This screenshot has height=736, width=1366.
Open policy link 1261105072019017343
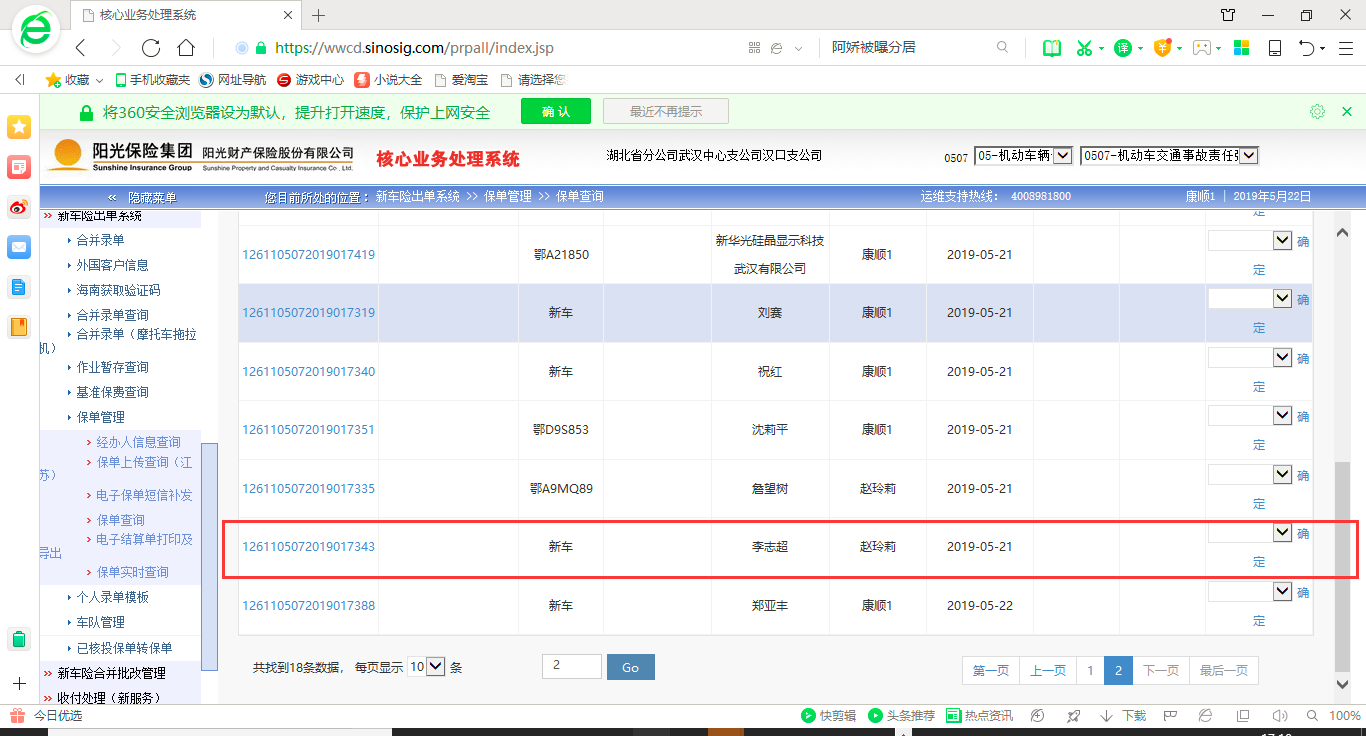(308, 547)
